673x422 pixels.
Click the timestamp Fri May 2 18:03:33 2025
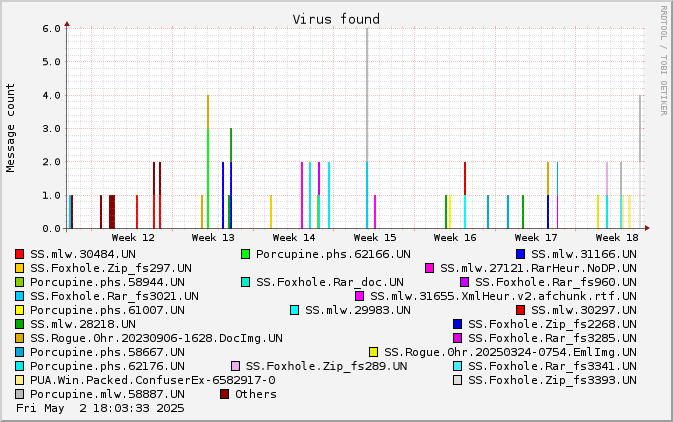[x=100, y=408]
